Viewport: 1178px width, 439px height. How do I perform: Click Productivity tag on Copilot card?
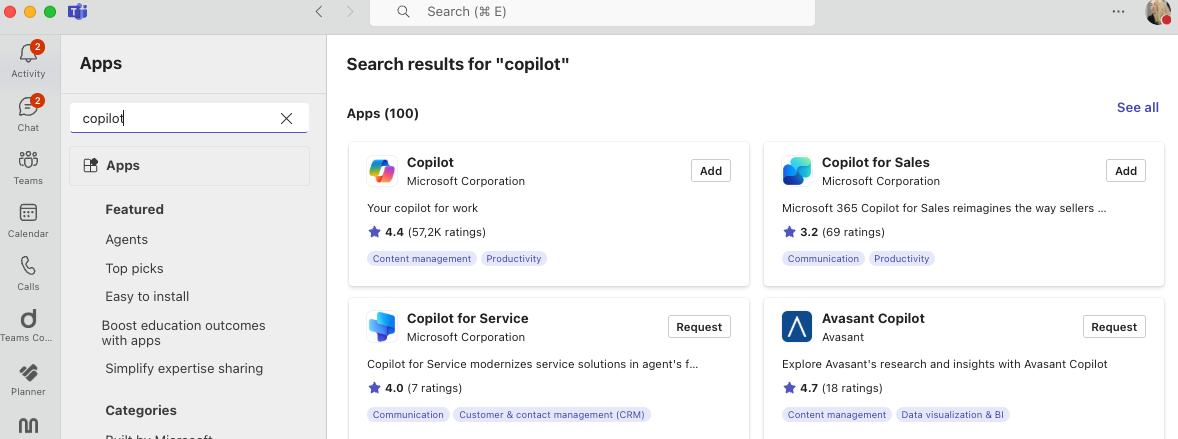click(x=514, y=259)
